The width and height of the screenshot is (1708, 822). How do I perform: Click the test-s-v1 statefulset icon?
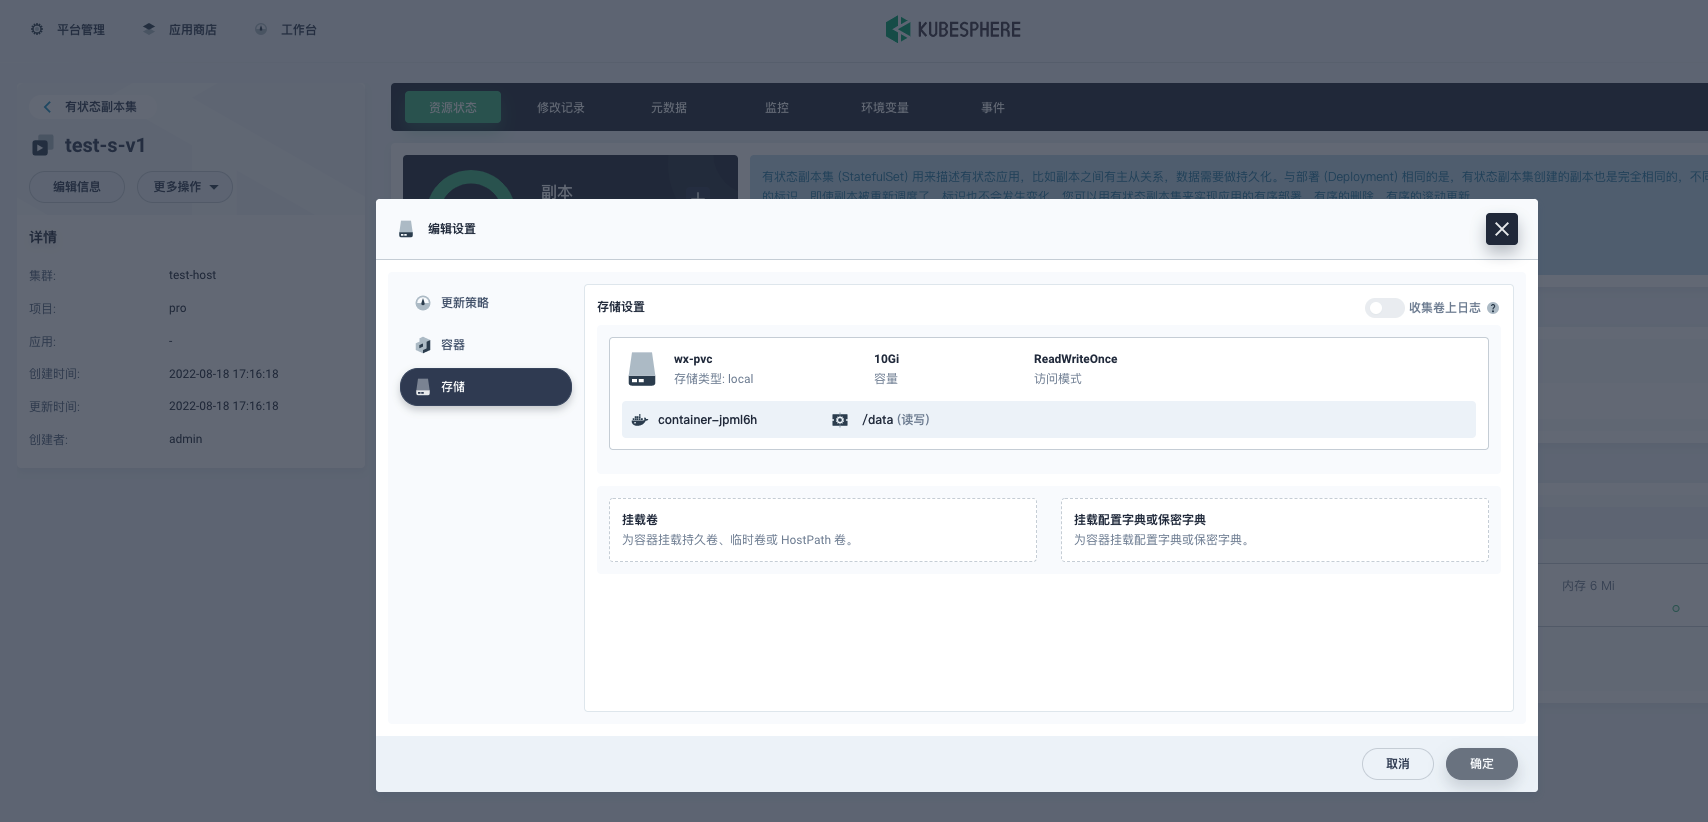42,146
